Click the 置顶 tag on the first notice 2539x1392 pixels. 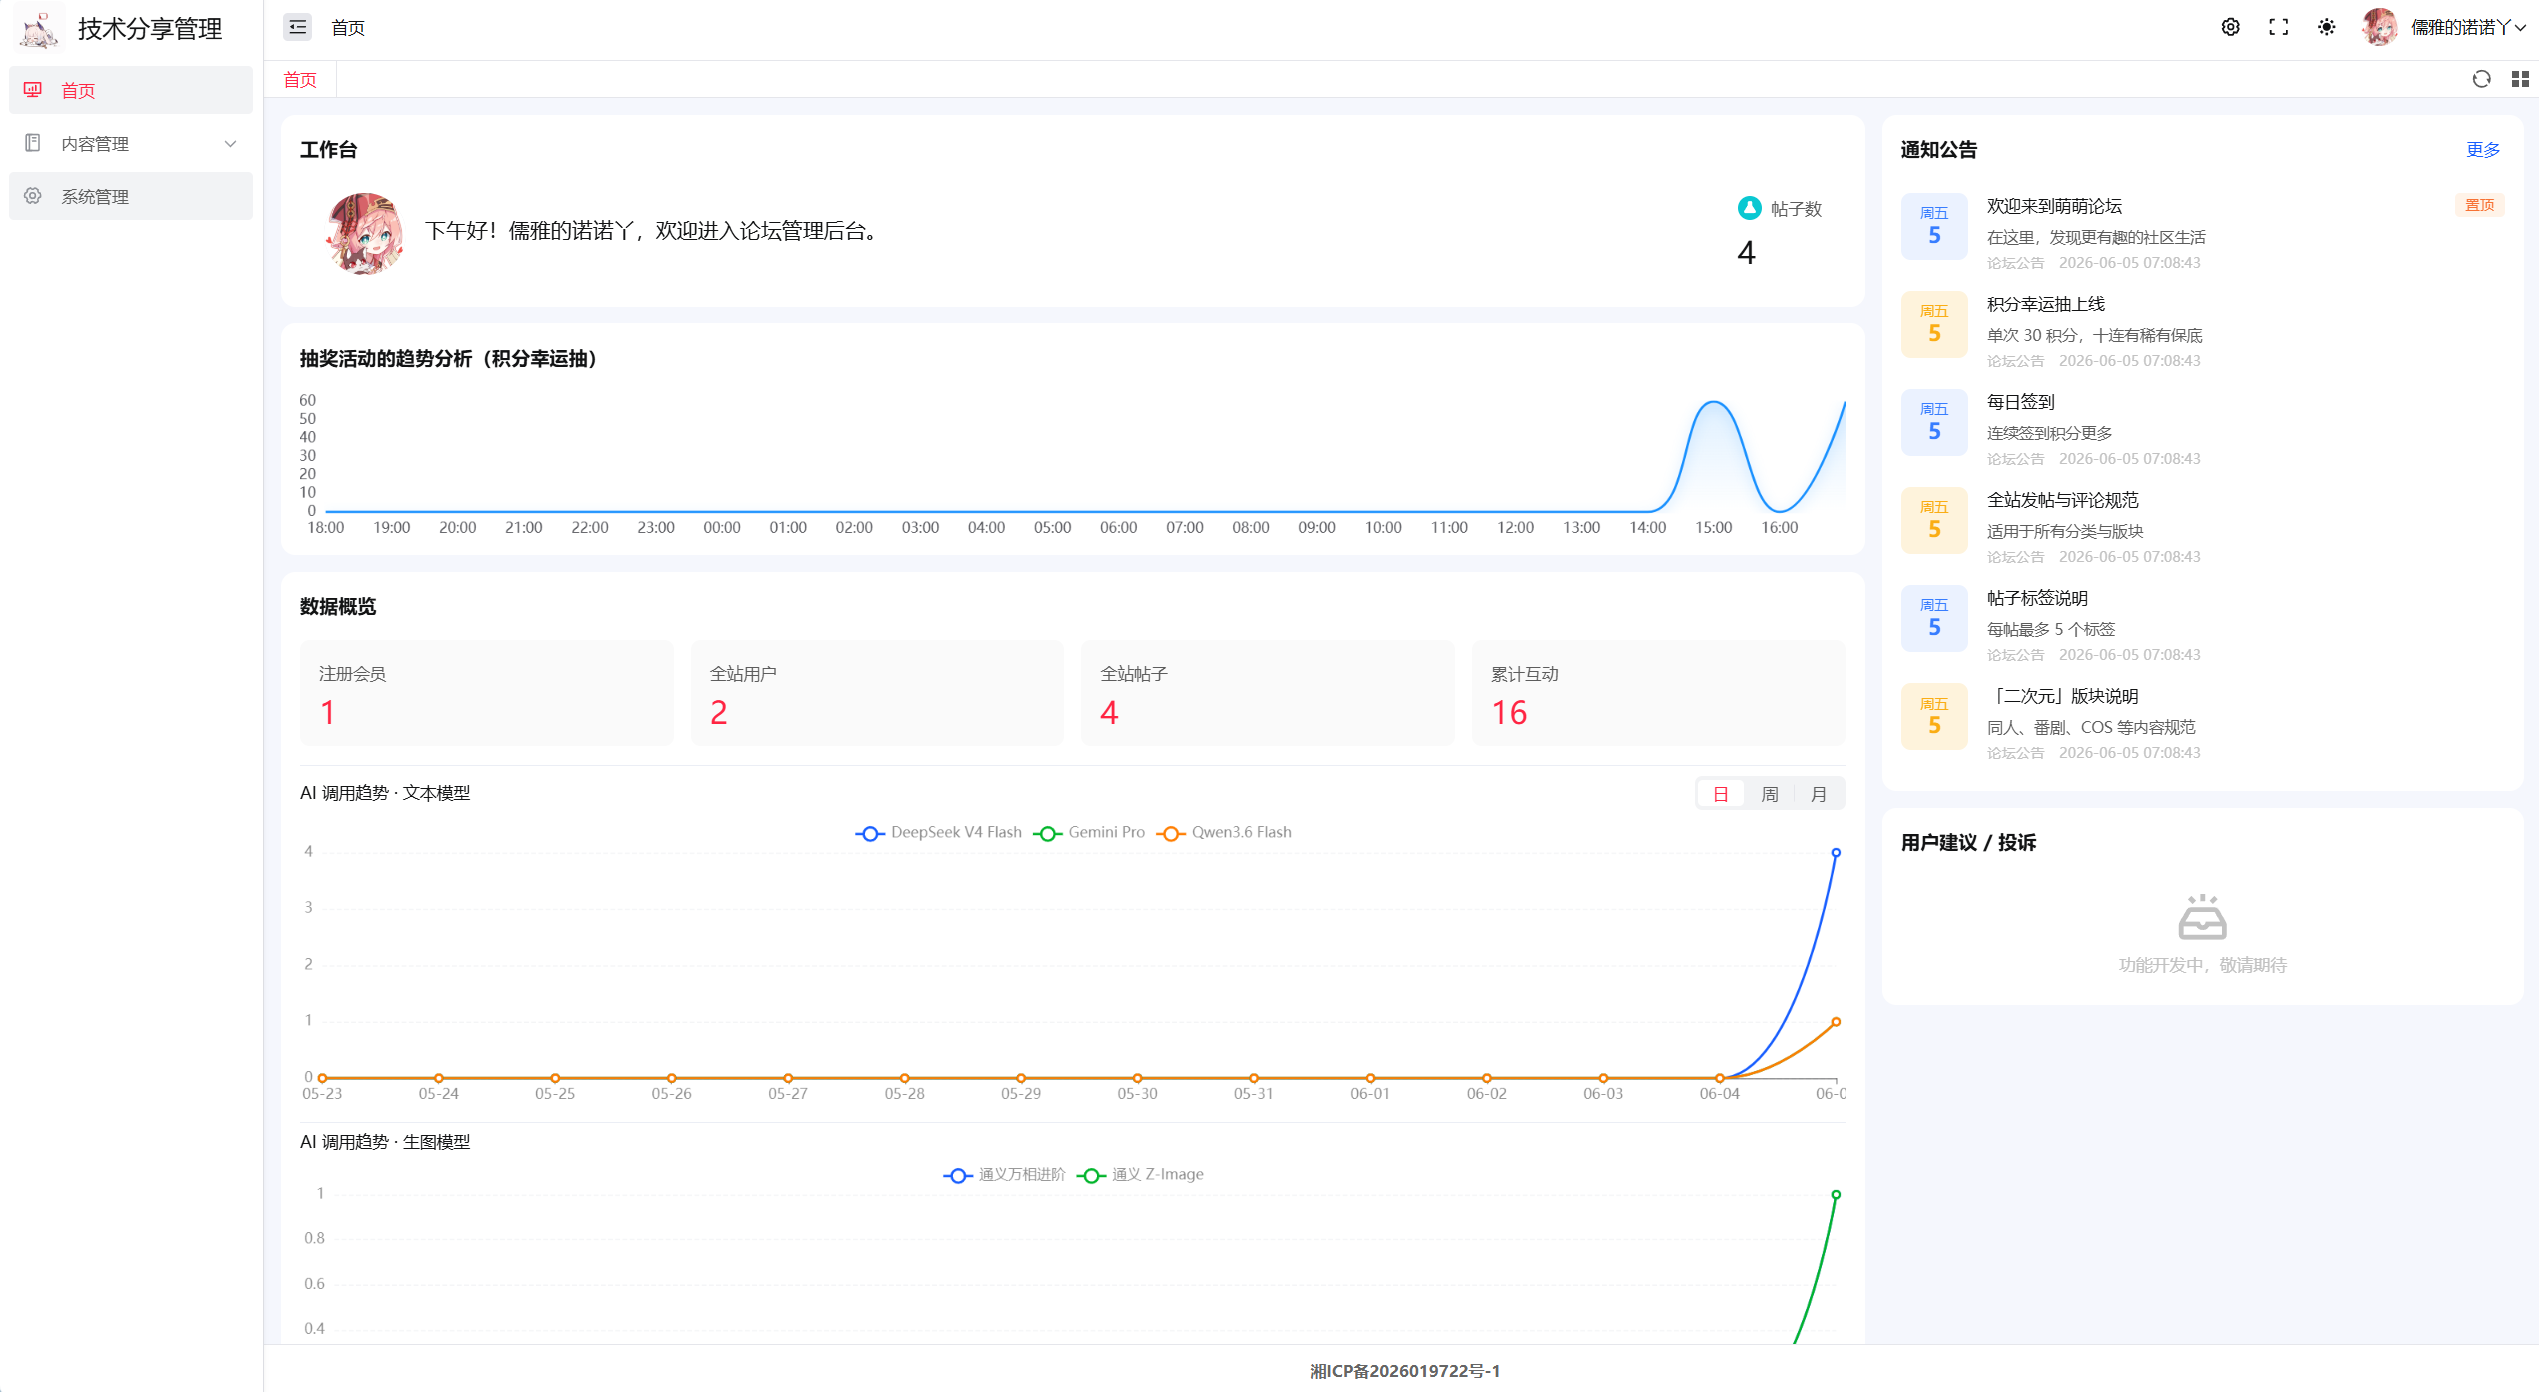point(2479,205)
